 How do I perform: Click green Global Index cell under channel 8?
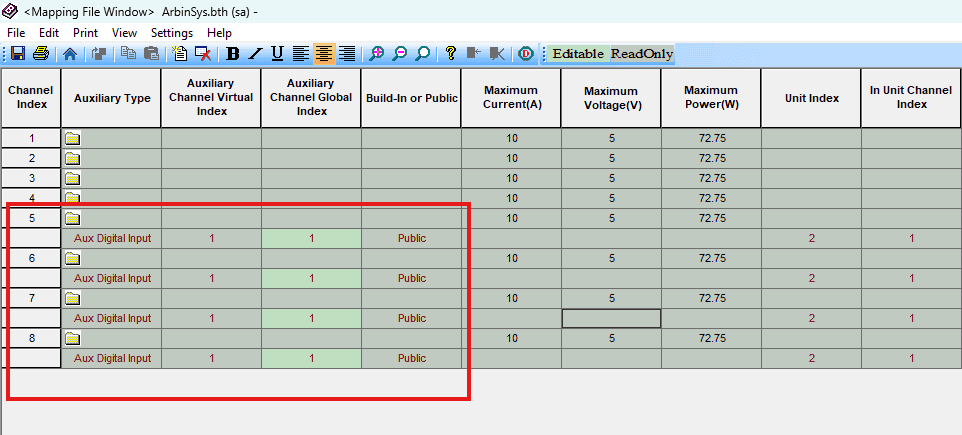[x=311, y=358]
